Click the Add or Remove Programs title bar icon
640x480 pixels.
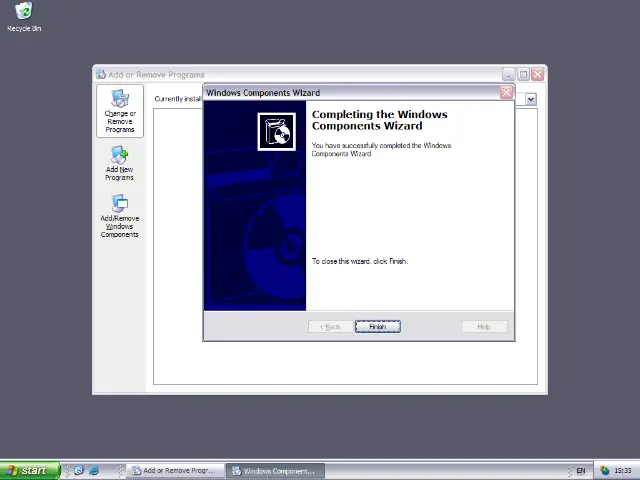(x=101, y=74)
